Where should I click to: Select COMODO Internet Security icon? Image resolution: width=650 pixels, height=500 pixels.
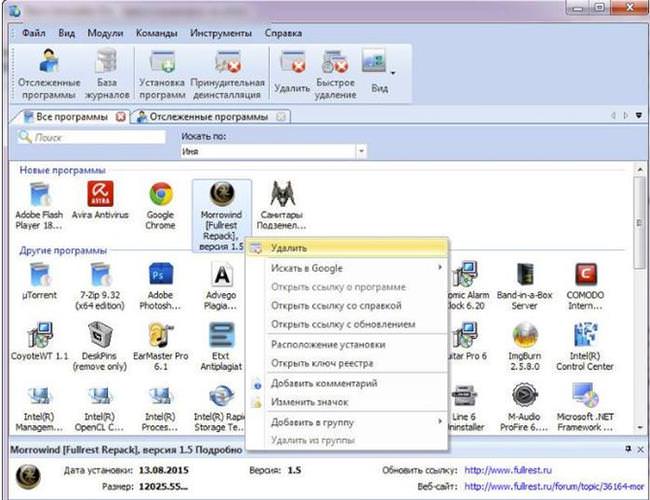pos(585,286)
